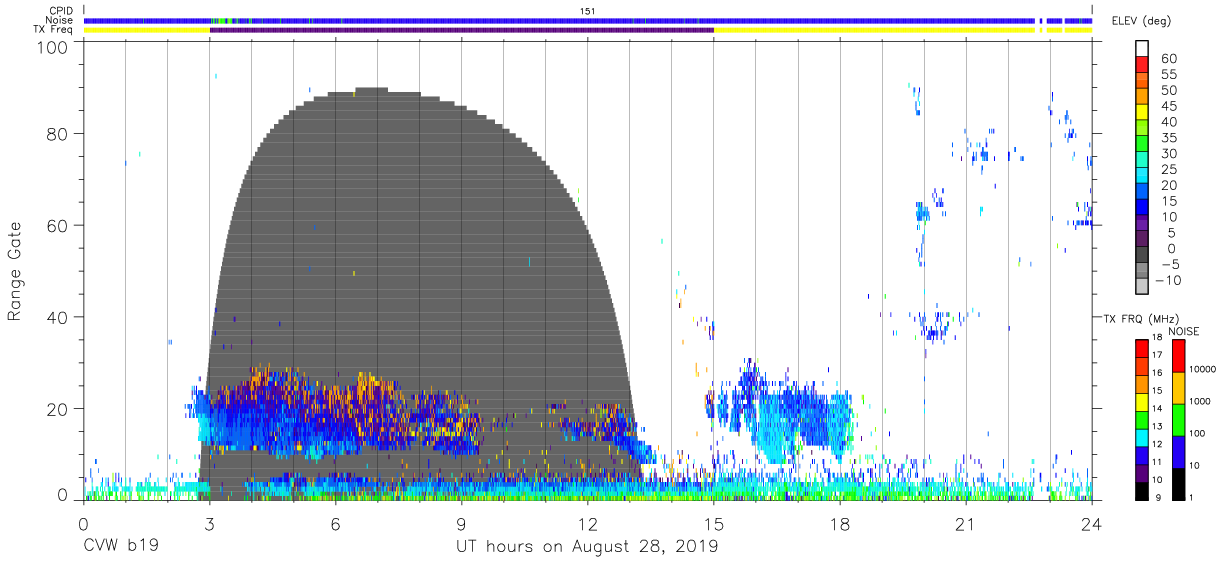Pick the blue 10–100 NOISE color band

point(1178,451)
